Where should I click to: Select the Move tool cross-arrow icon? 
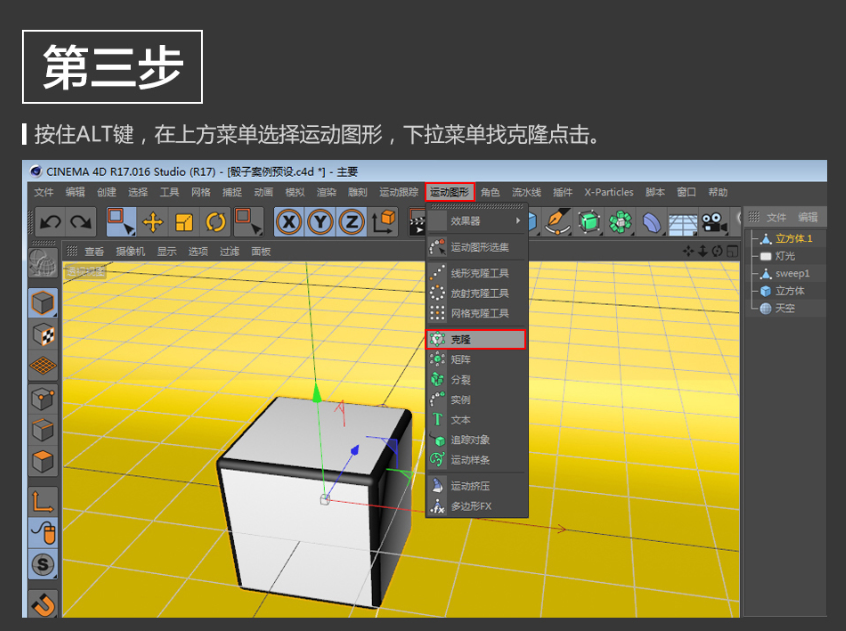tap(153, 221)
